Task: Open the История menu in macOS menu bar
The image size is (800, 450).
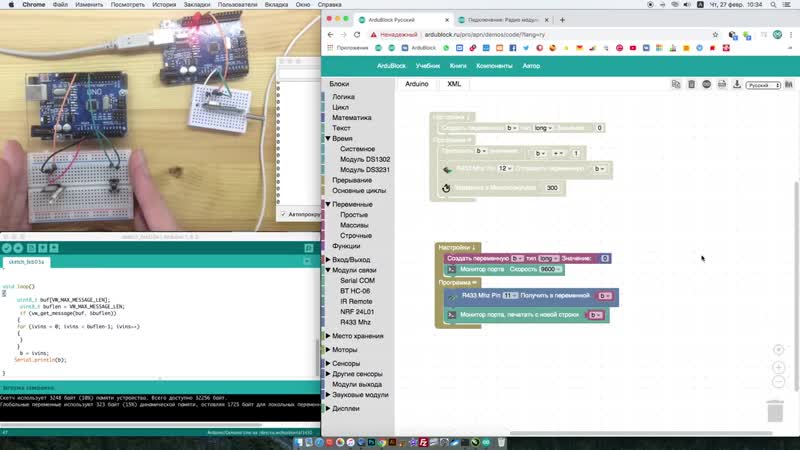Action: point(164,5)
